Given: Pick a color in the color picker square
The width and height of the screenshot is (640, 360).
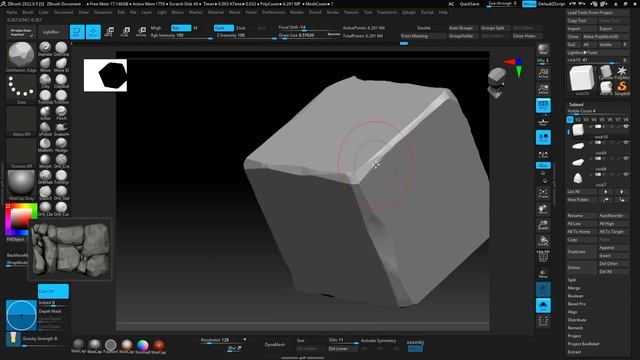Looking at the screenshot, I should pos(20,220).
